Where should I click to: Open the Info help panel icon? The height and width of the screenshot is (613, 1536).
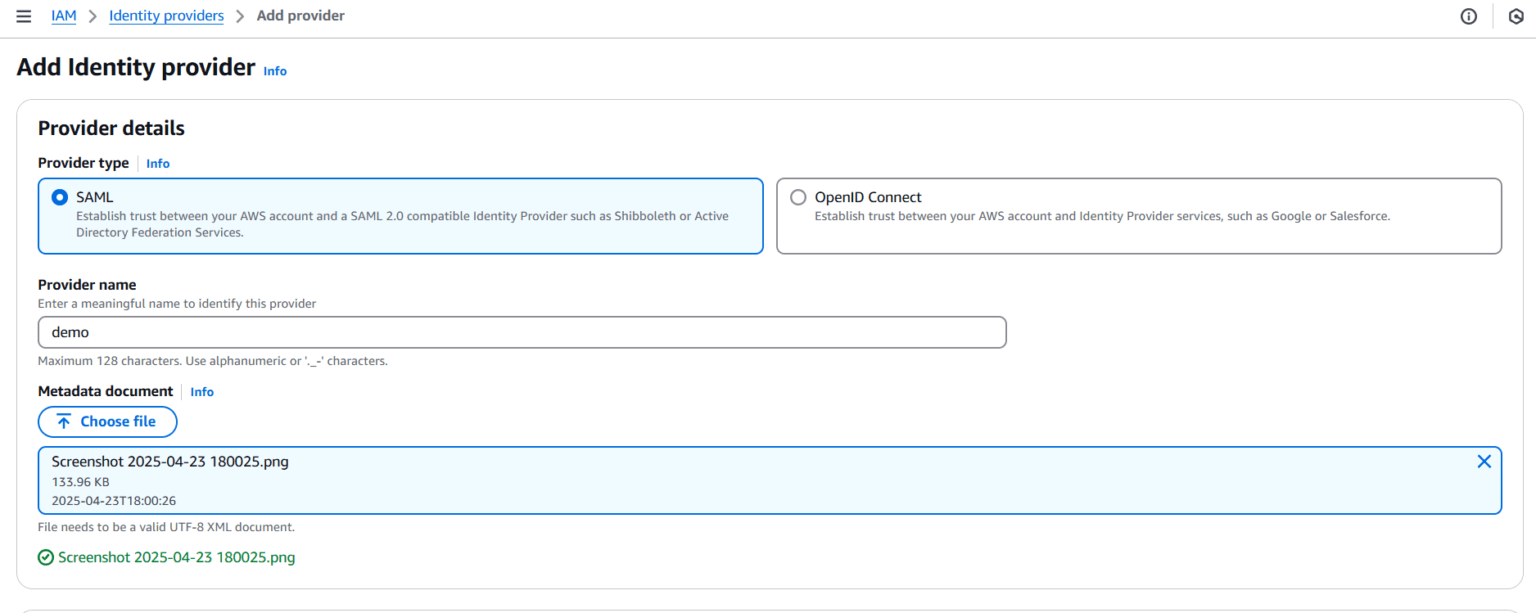click(x=1468, y=16)
